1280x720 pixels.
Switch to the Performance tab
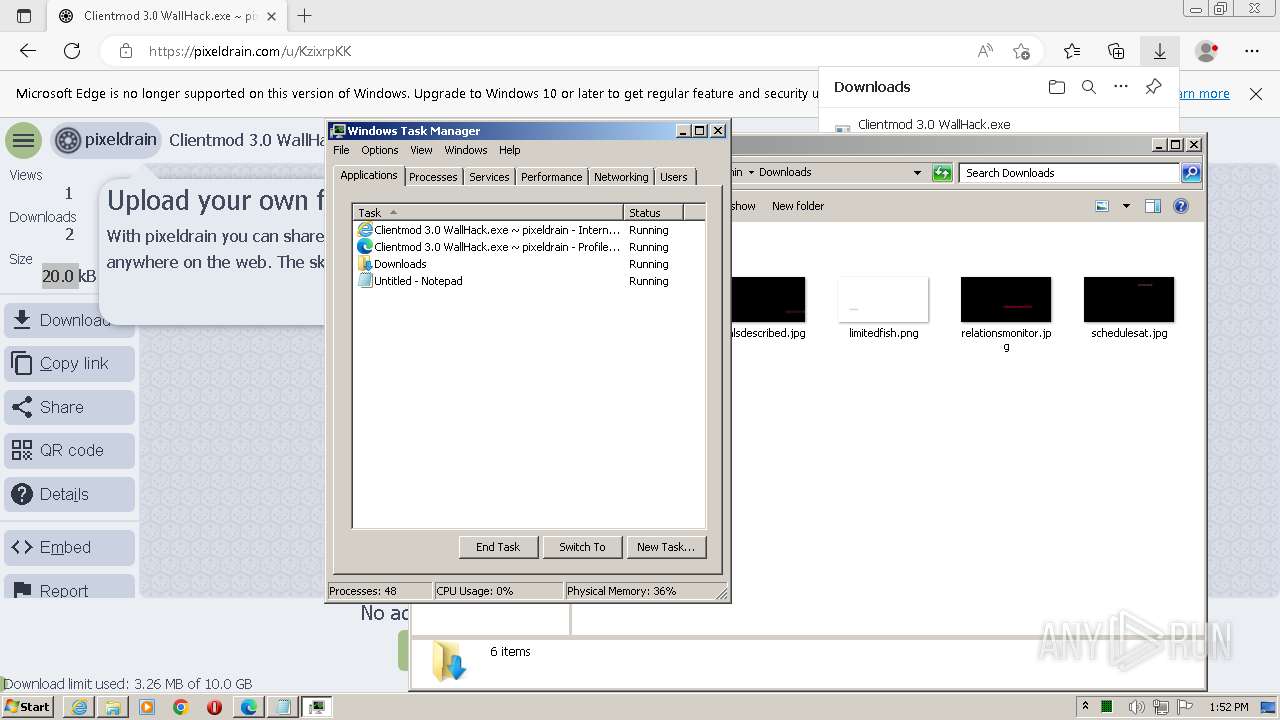click(551, 177)
